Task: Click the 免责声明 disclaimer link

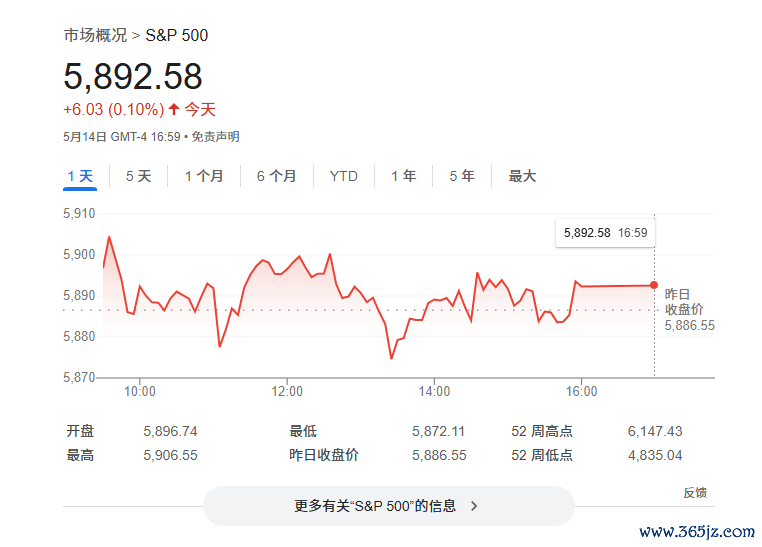Action: (215, 137)
